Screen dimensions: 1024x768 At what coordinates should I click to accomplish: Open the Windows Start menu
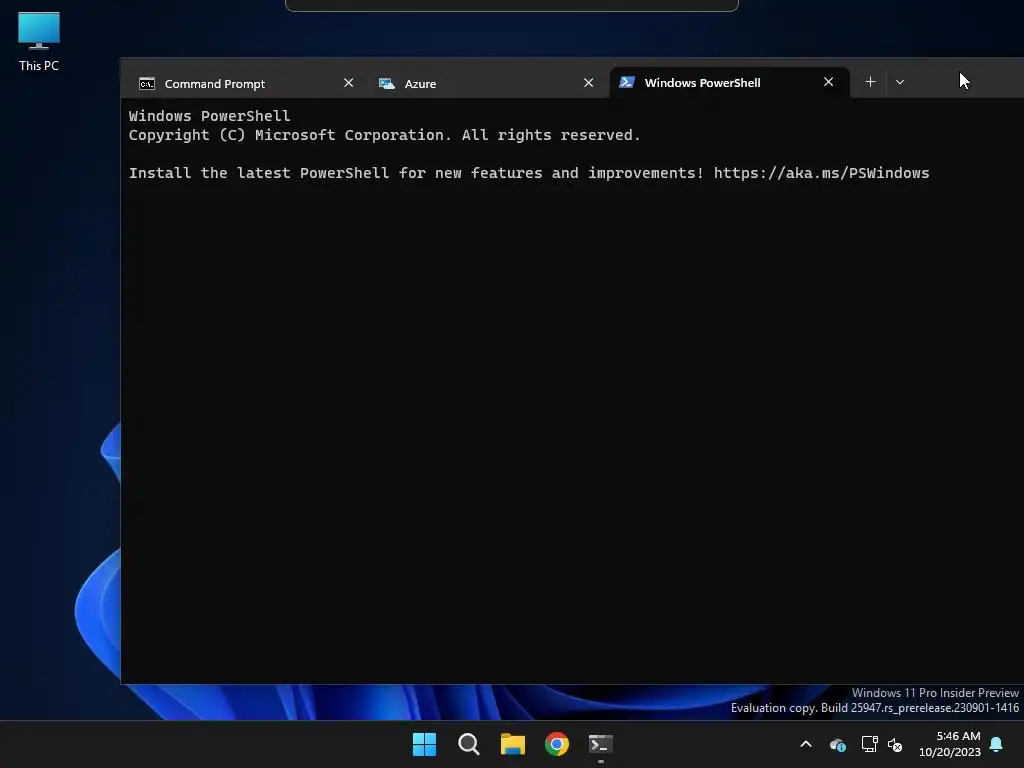coord(424,744)
